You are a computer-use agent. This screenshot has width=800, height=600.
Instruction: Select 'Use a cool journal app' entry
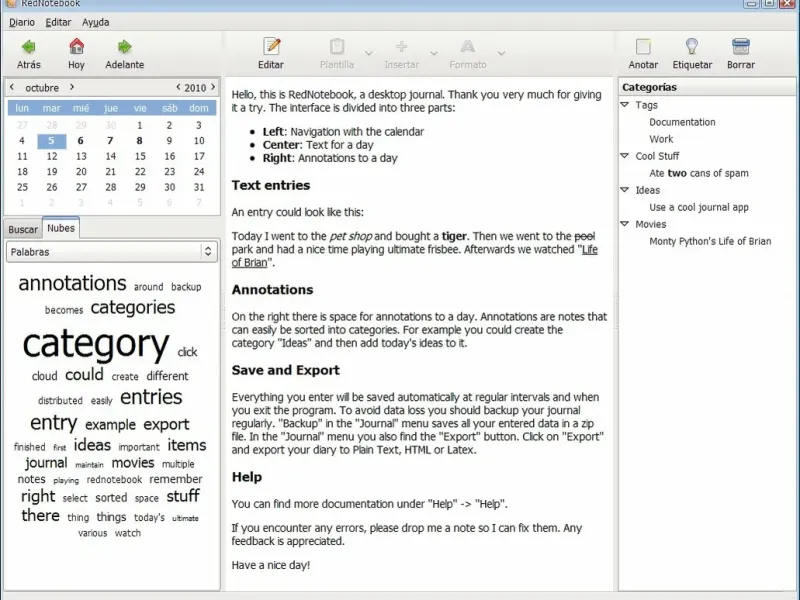pyautogui.click(x=699, y=207)
